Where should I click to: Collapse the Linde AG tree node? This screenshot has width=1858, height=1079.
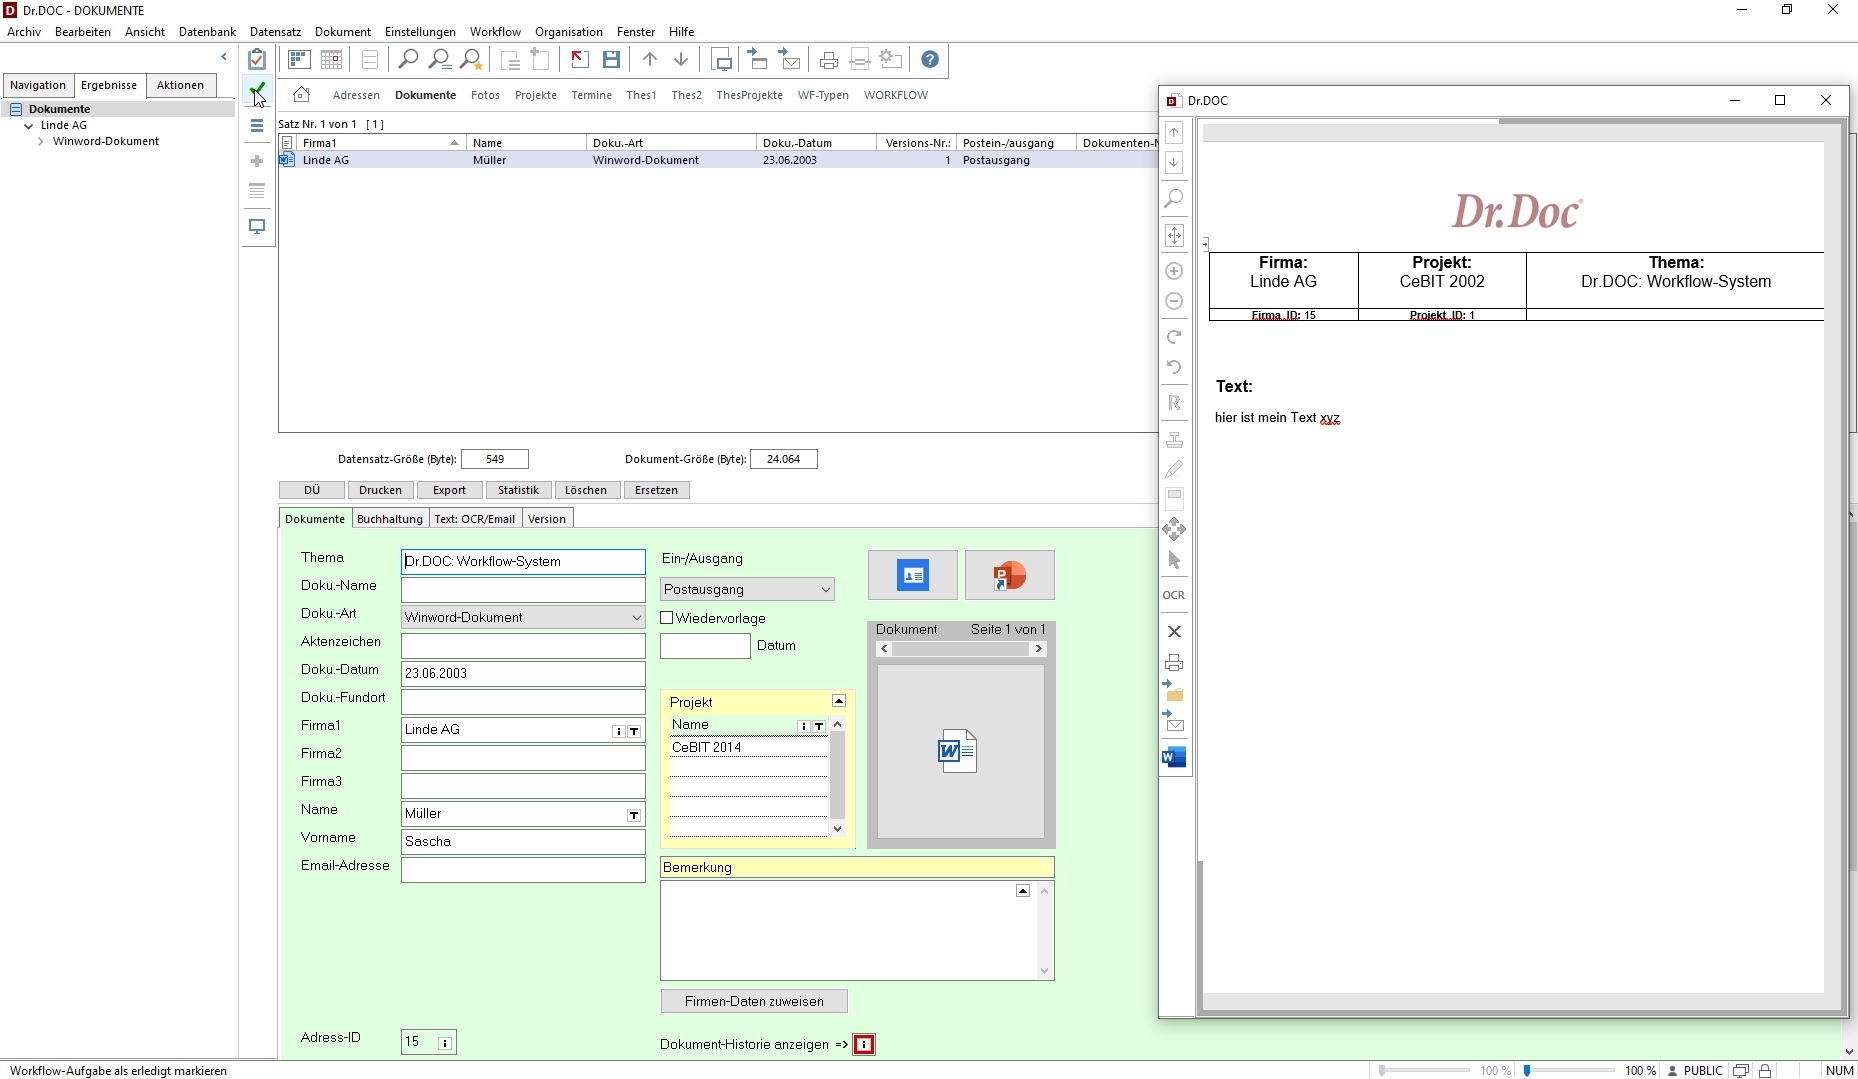coord(29,126)
